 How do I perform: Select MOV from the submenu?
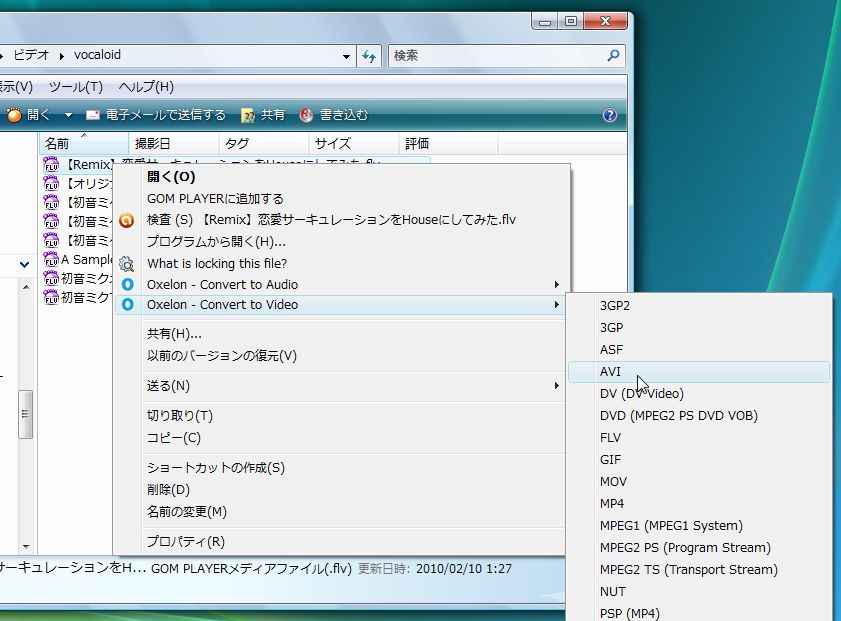(698, 482)
